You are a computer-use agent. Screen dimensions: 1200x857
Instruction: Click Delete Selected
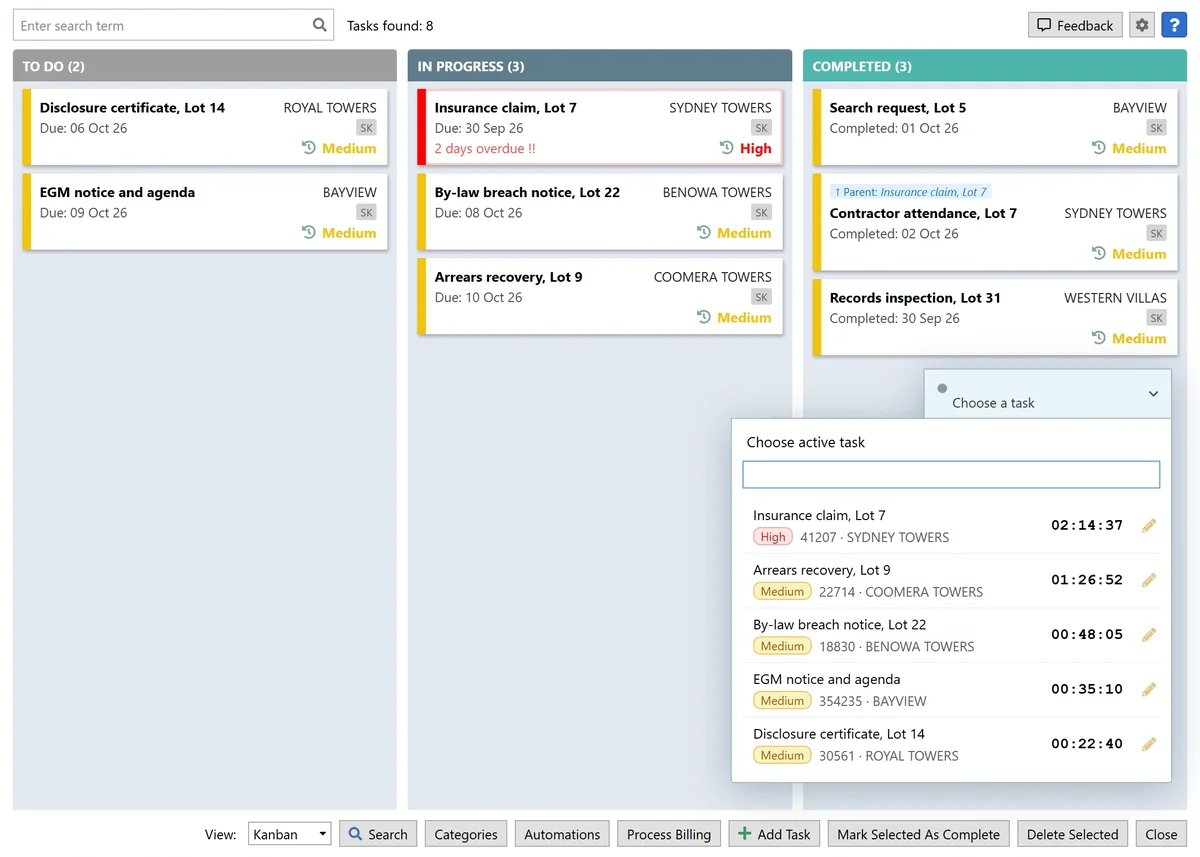1072,834
